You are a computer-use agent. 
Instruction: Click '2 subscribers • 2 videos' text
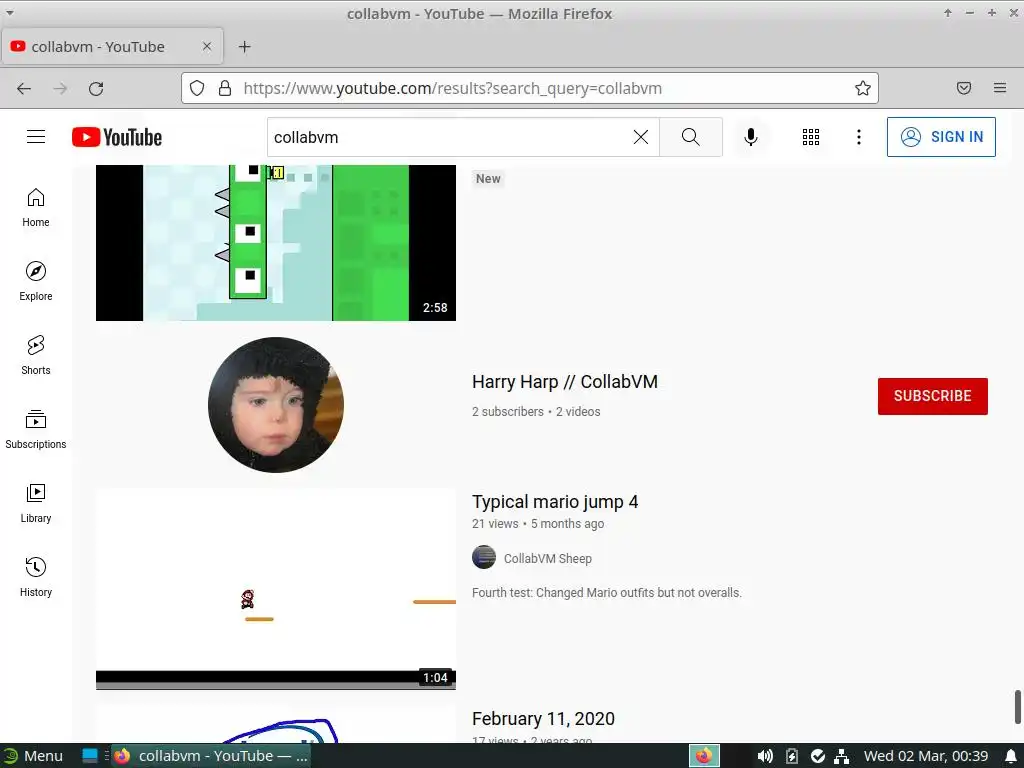point(536,411)
